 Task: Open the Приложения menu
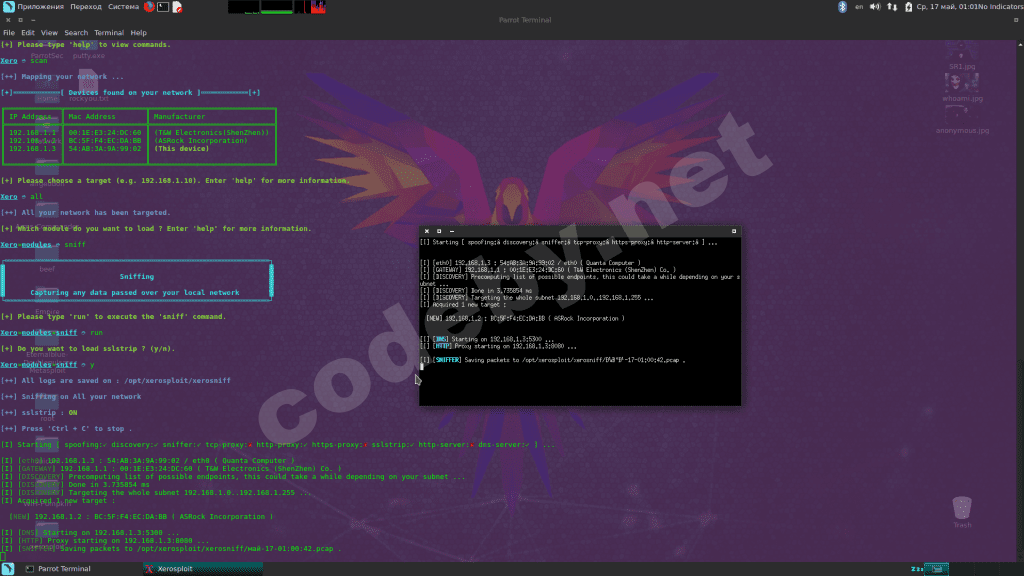tap(40, 7)
